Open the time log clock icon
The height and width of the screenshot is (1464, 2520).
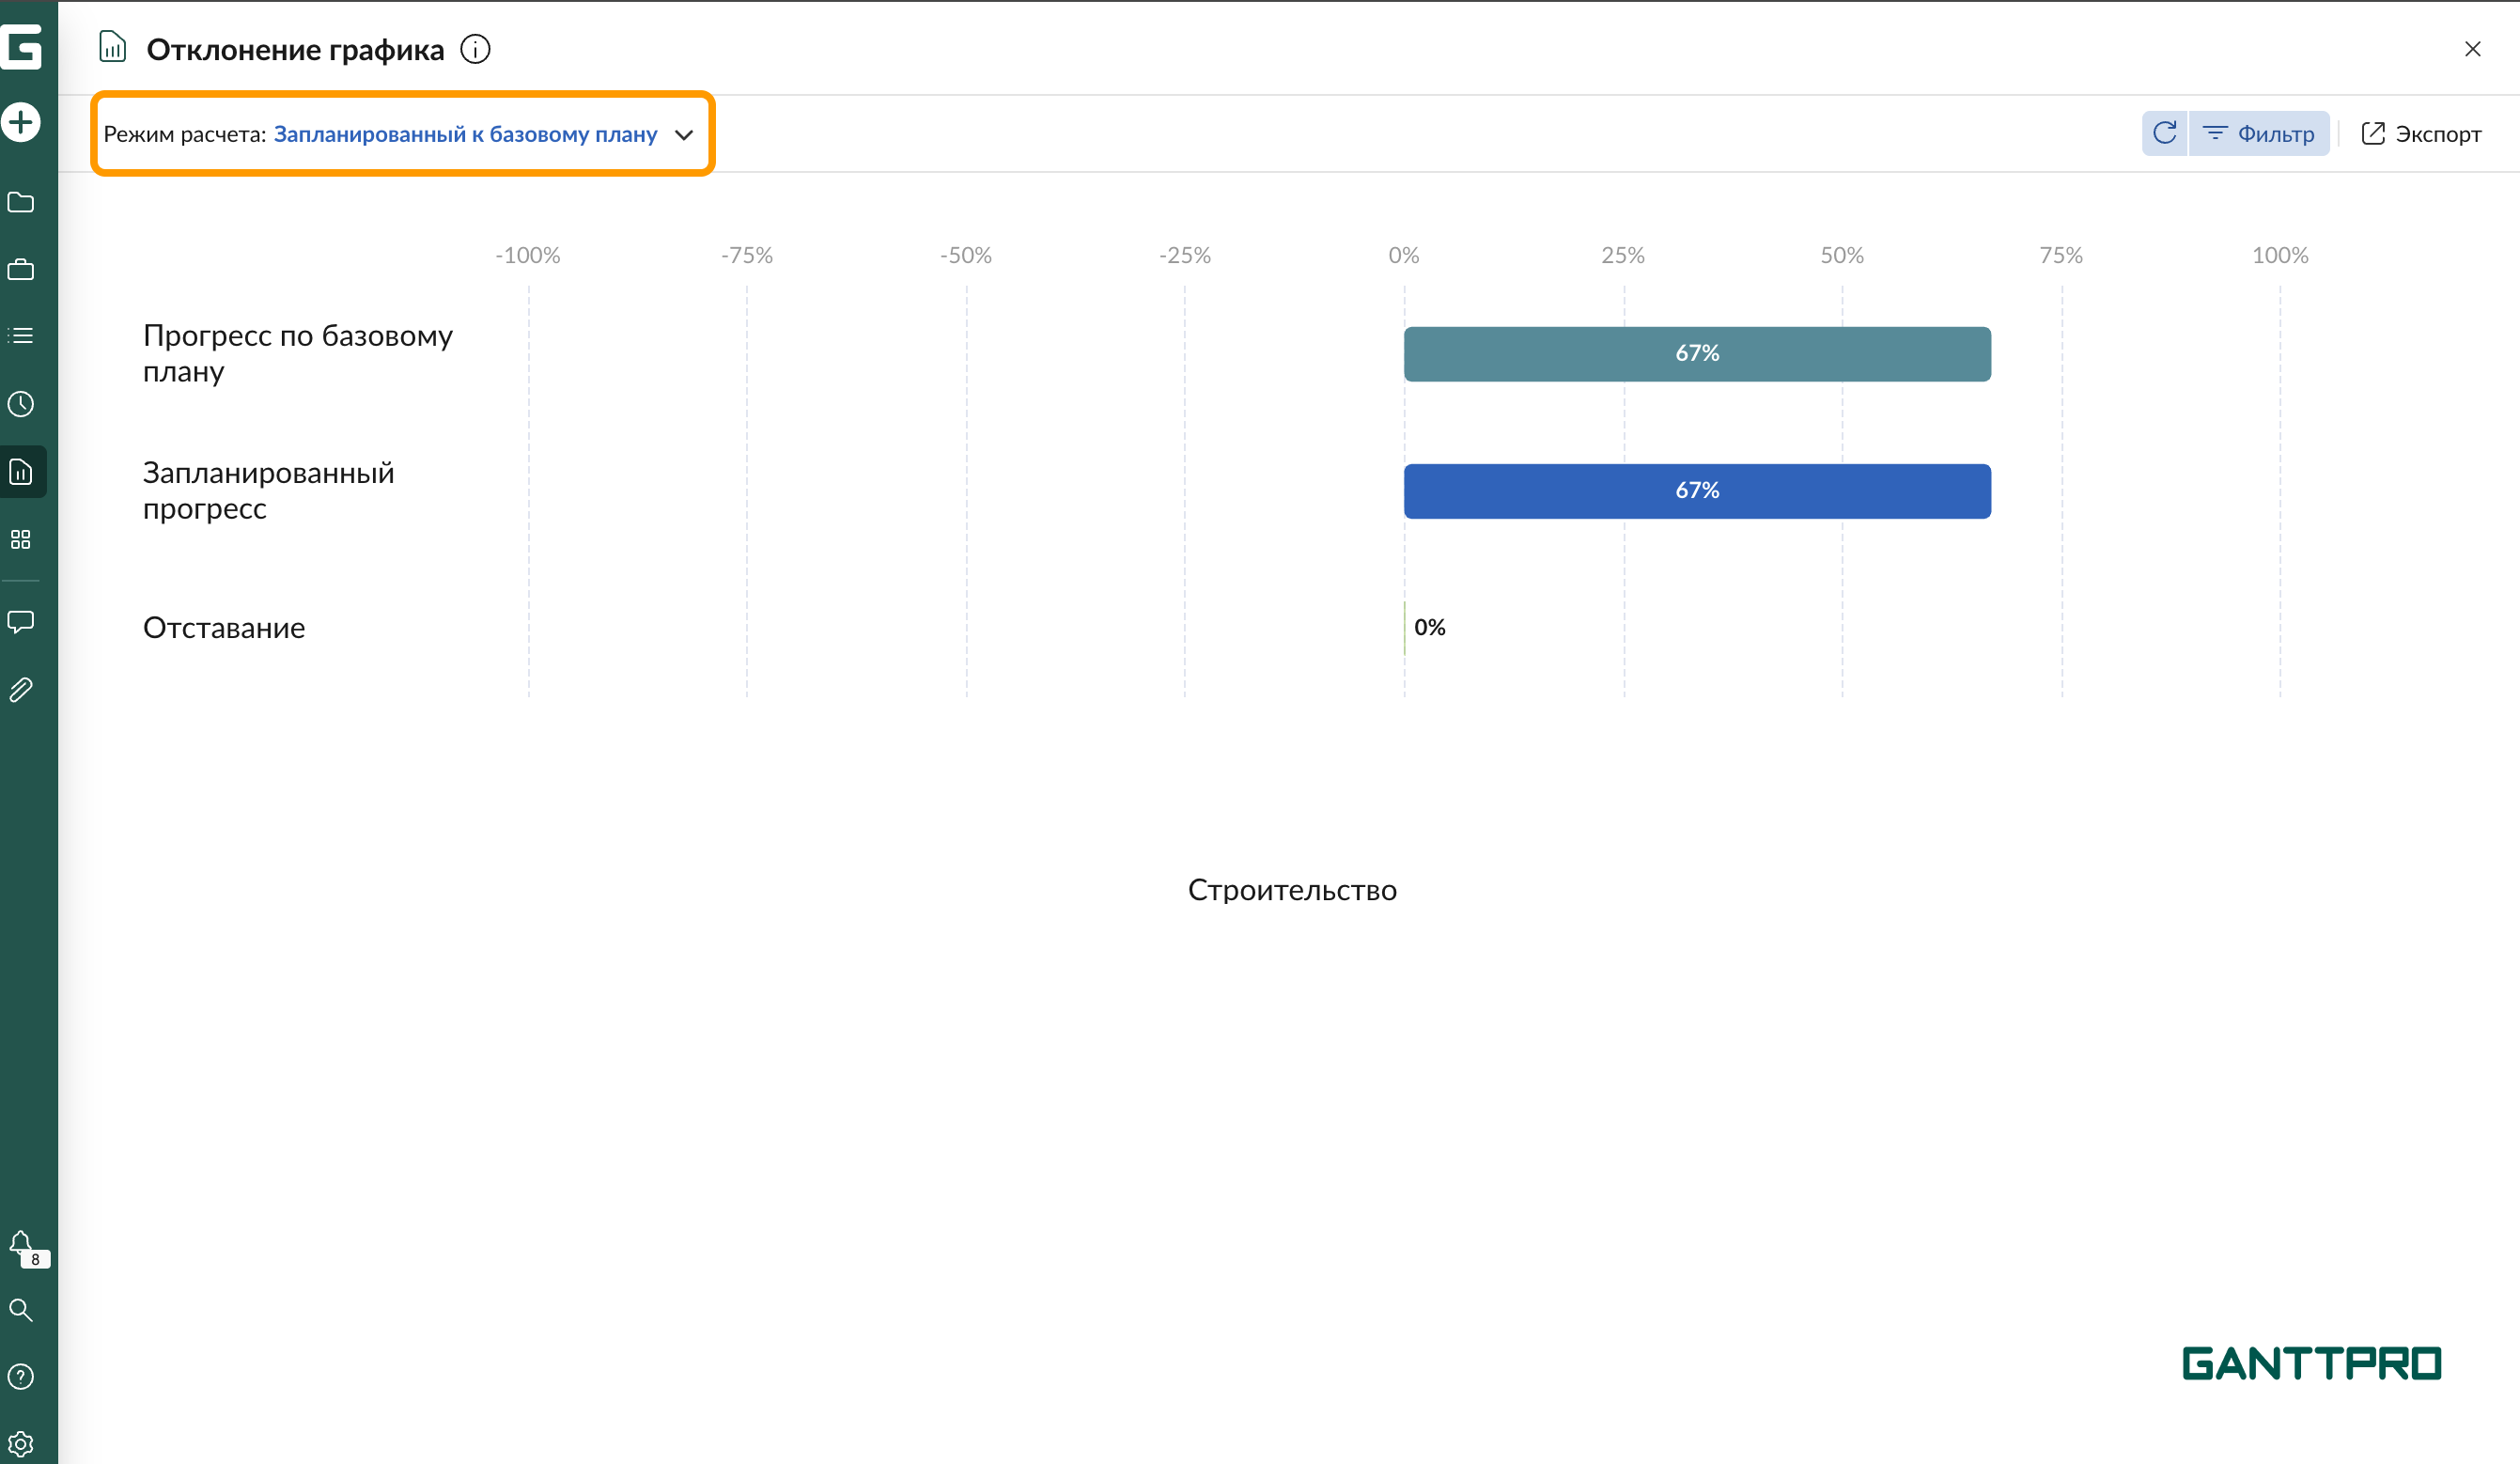(x=21, y=404)
